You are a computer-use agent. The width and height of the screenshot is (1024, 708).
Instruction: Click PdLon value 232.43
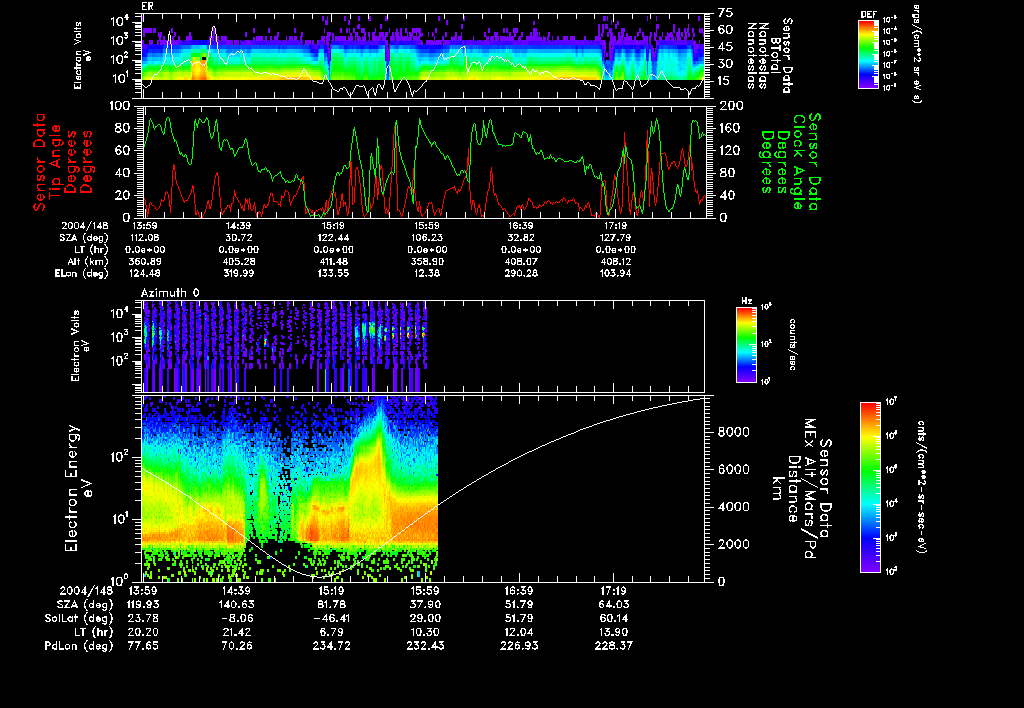click(426, 646)
